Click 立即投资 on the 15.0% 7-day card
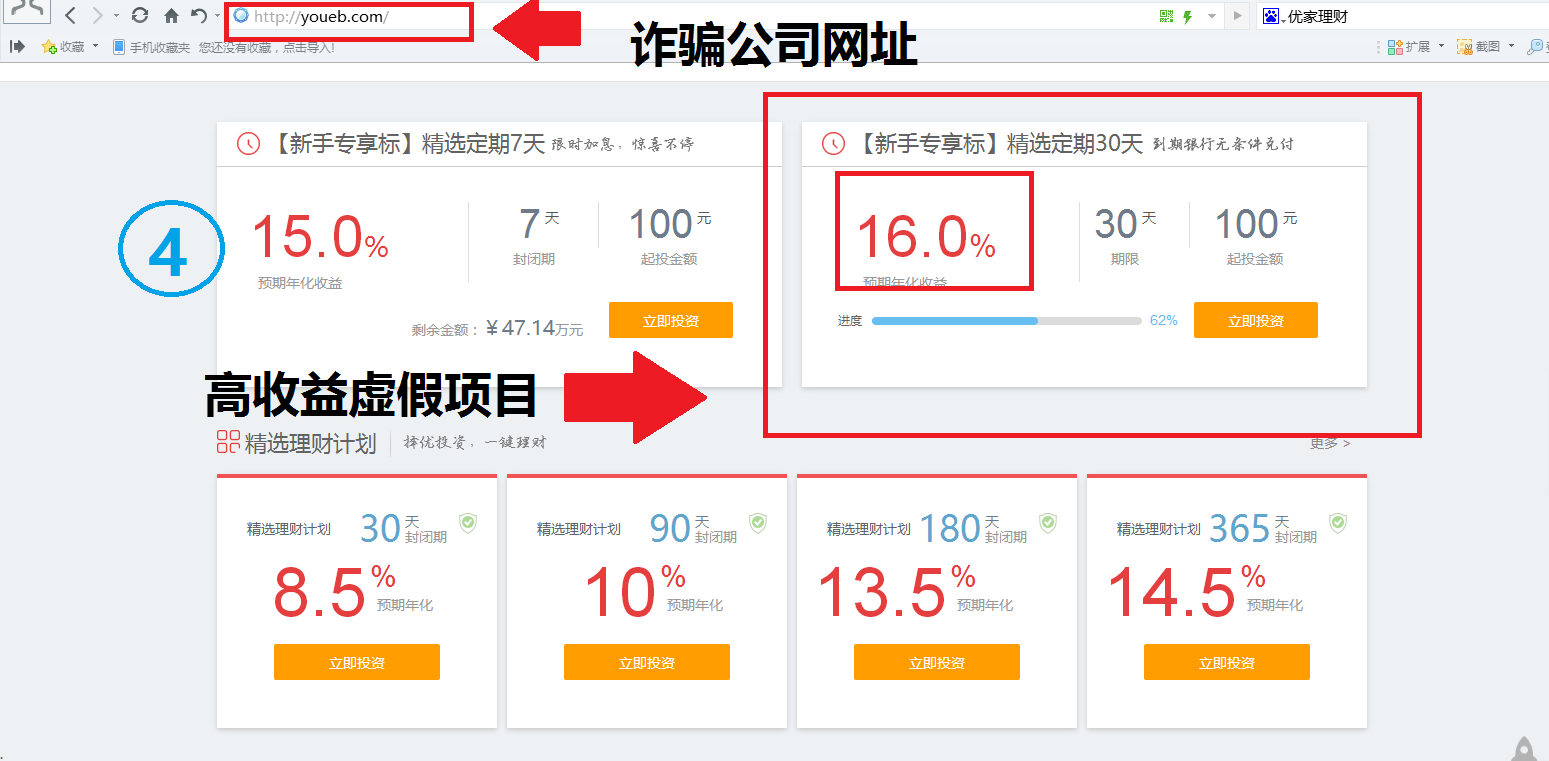This screenshot has height=761, width=1549. click(670, 320)
